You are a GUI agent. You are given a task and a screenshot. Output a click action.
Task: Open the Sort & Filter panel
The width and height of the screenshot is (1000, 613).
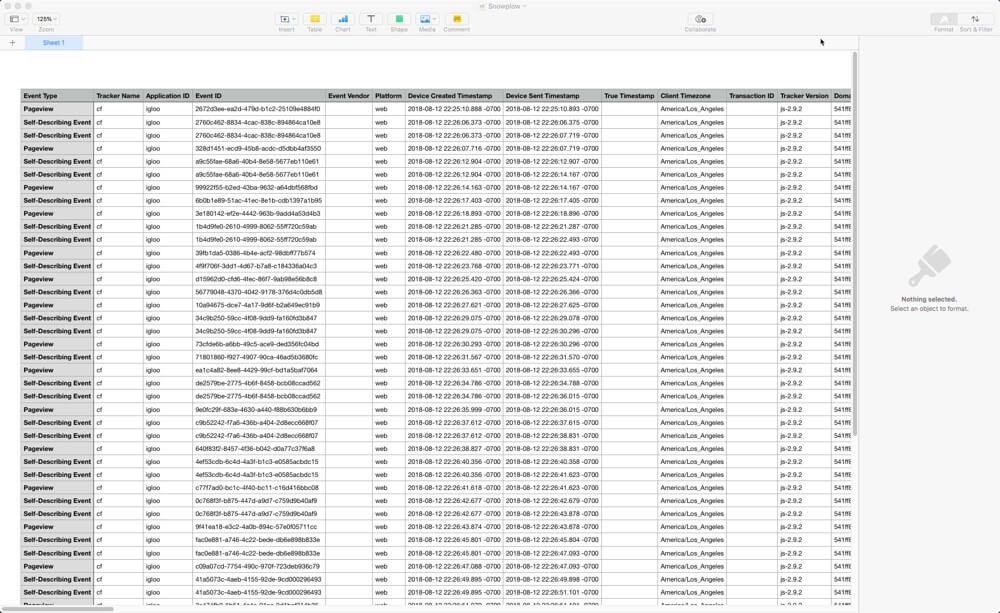click(x=975, y=19)
